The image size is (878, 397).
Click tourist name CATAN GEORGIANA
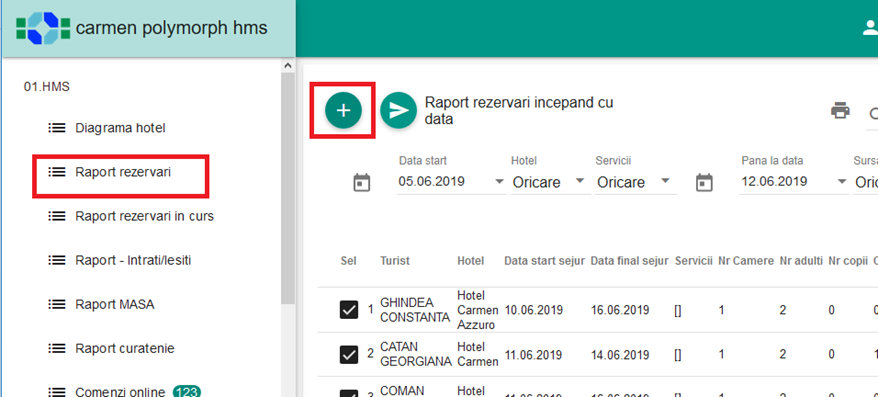coord(415,354)
